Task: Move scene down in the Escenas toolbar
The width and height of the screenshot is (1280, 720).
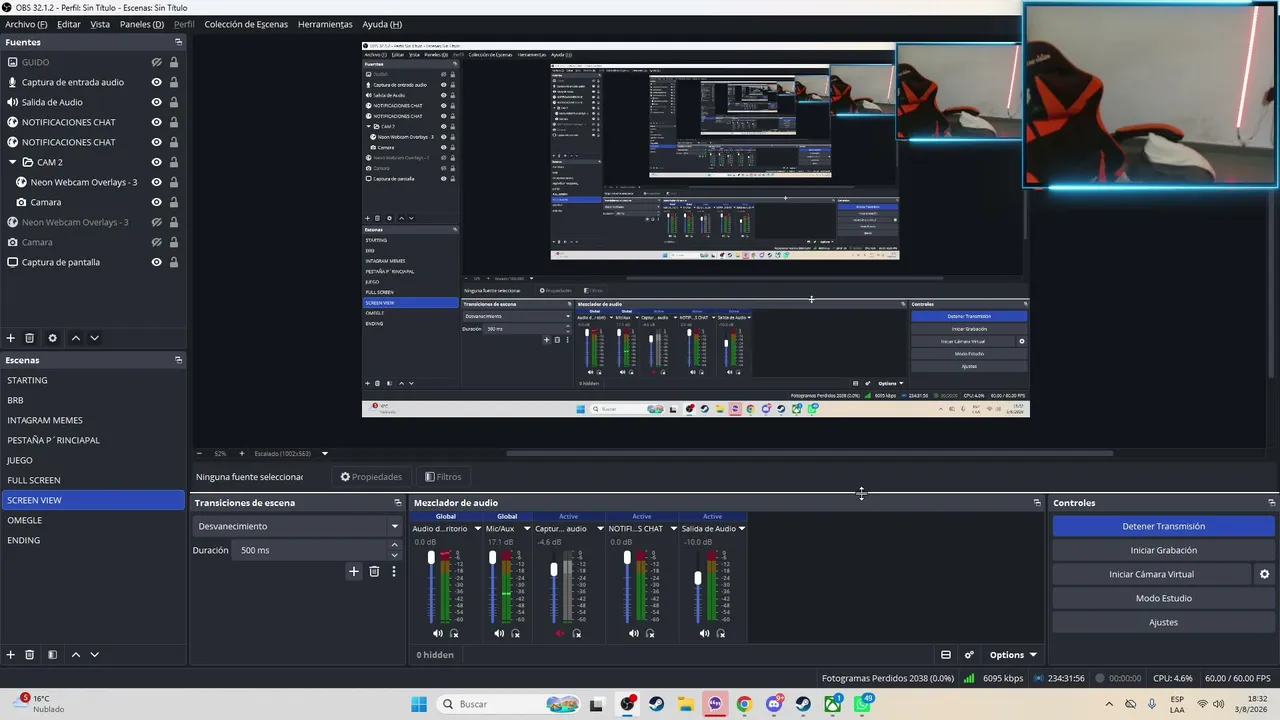Action: pos(95,655)
